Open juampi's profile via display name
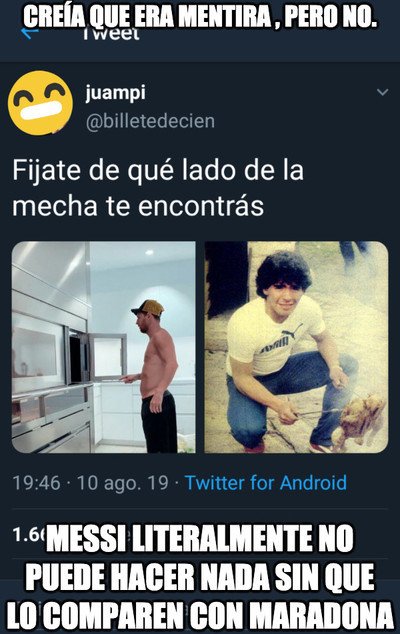Screen dimensions: 400x634 pyautogui.click(x=115, y=93)
